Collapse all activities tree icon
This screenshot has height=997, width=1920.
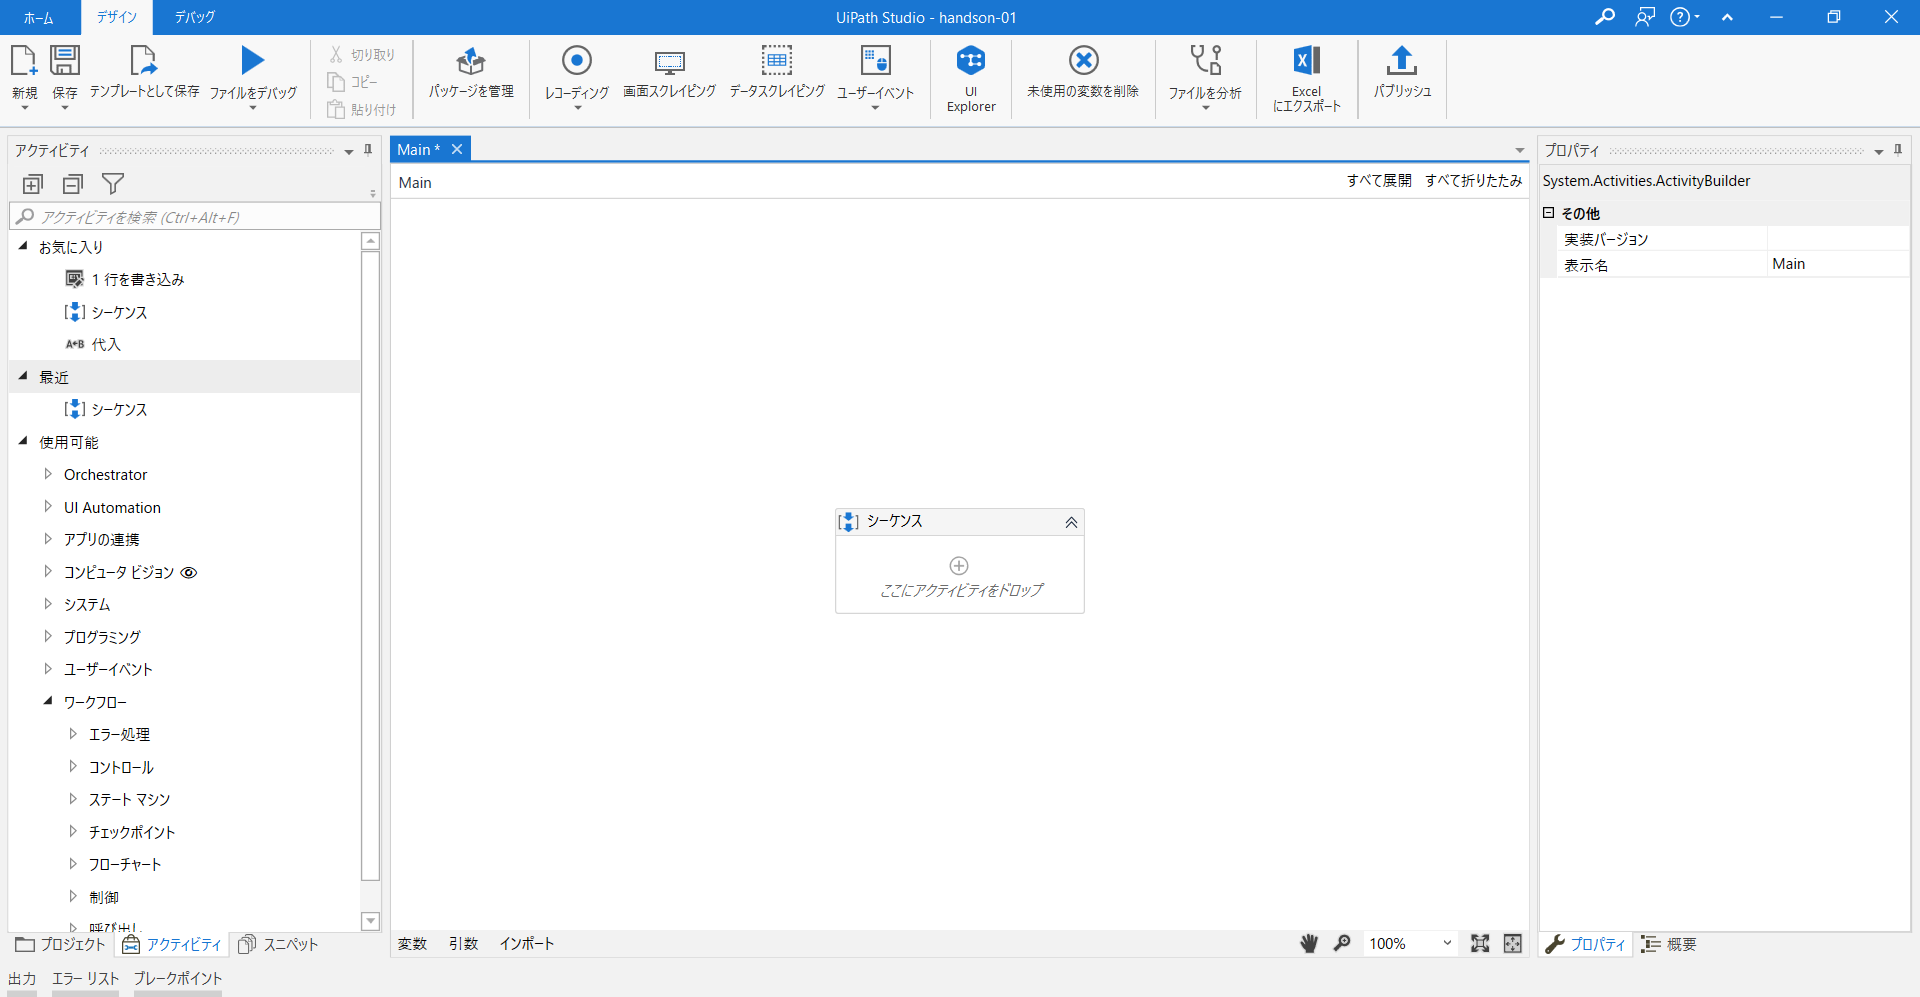click(73, 184)
